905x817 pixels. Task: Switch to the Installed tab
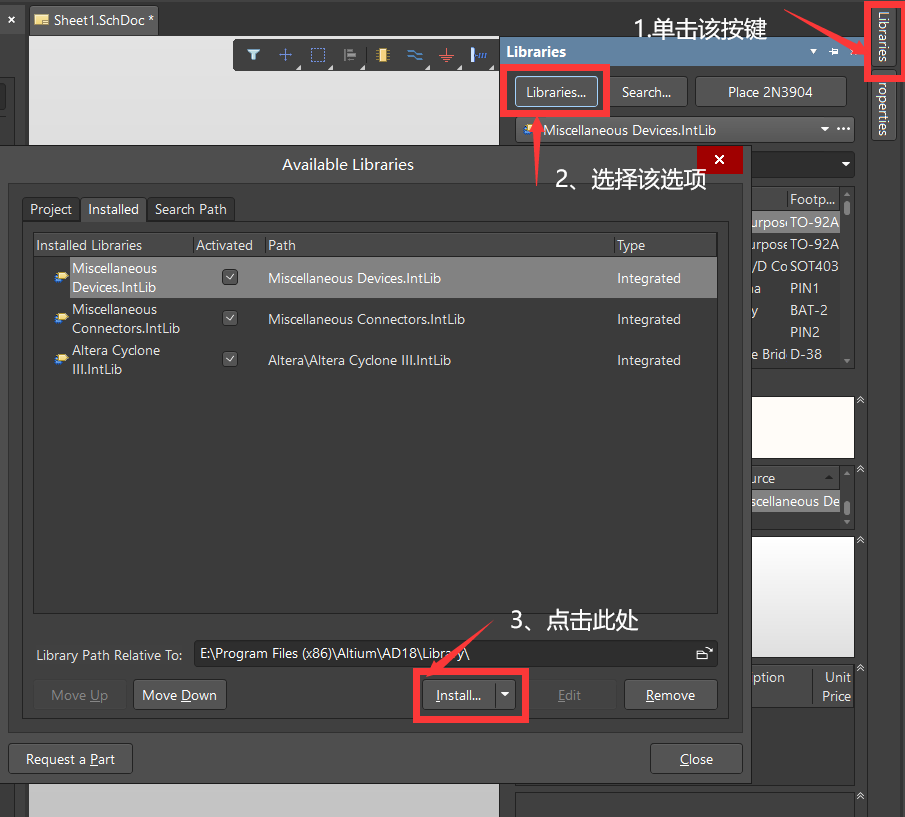click(x=113, y=209)
